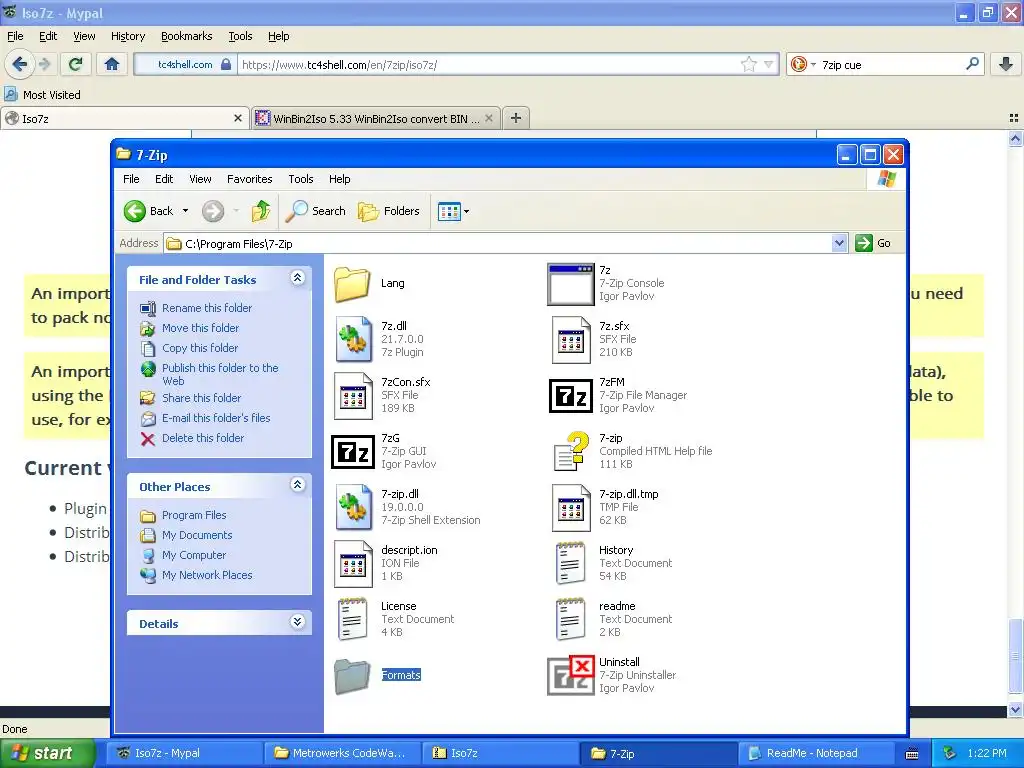1024x768 pixels.
Task: Open the browser URL history dropdown arrow
Action: (x=769, y=64)
